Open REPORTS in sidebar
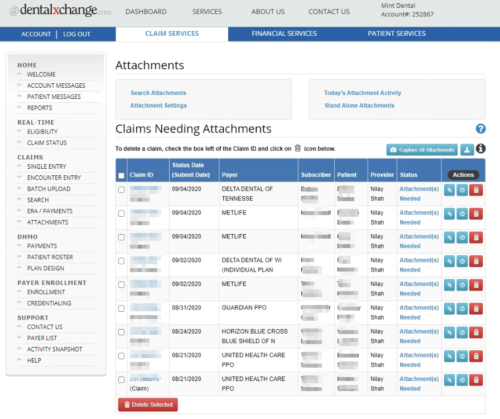The width and height of the screenshot is (500, 419). pyautogui.click(x=39, y=108)
